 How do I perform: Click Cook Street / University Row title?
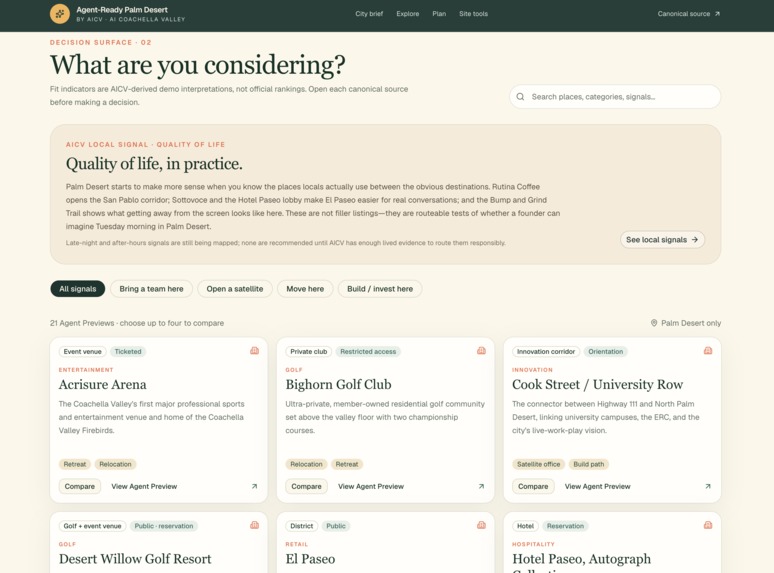click(x=597, y=384)
